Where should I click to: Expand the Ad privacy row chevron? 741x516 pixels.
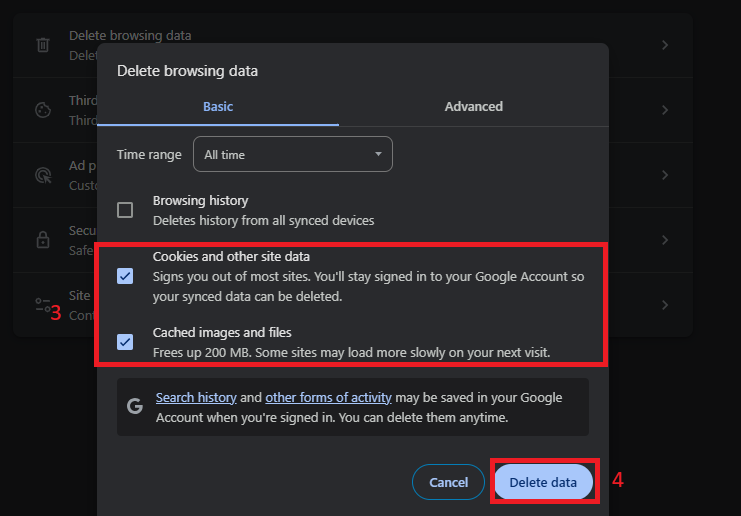665,175
